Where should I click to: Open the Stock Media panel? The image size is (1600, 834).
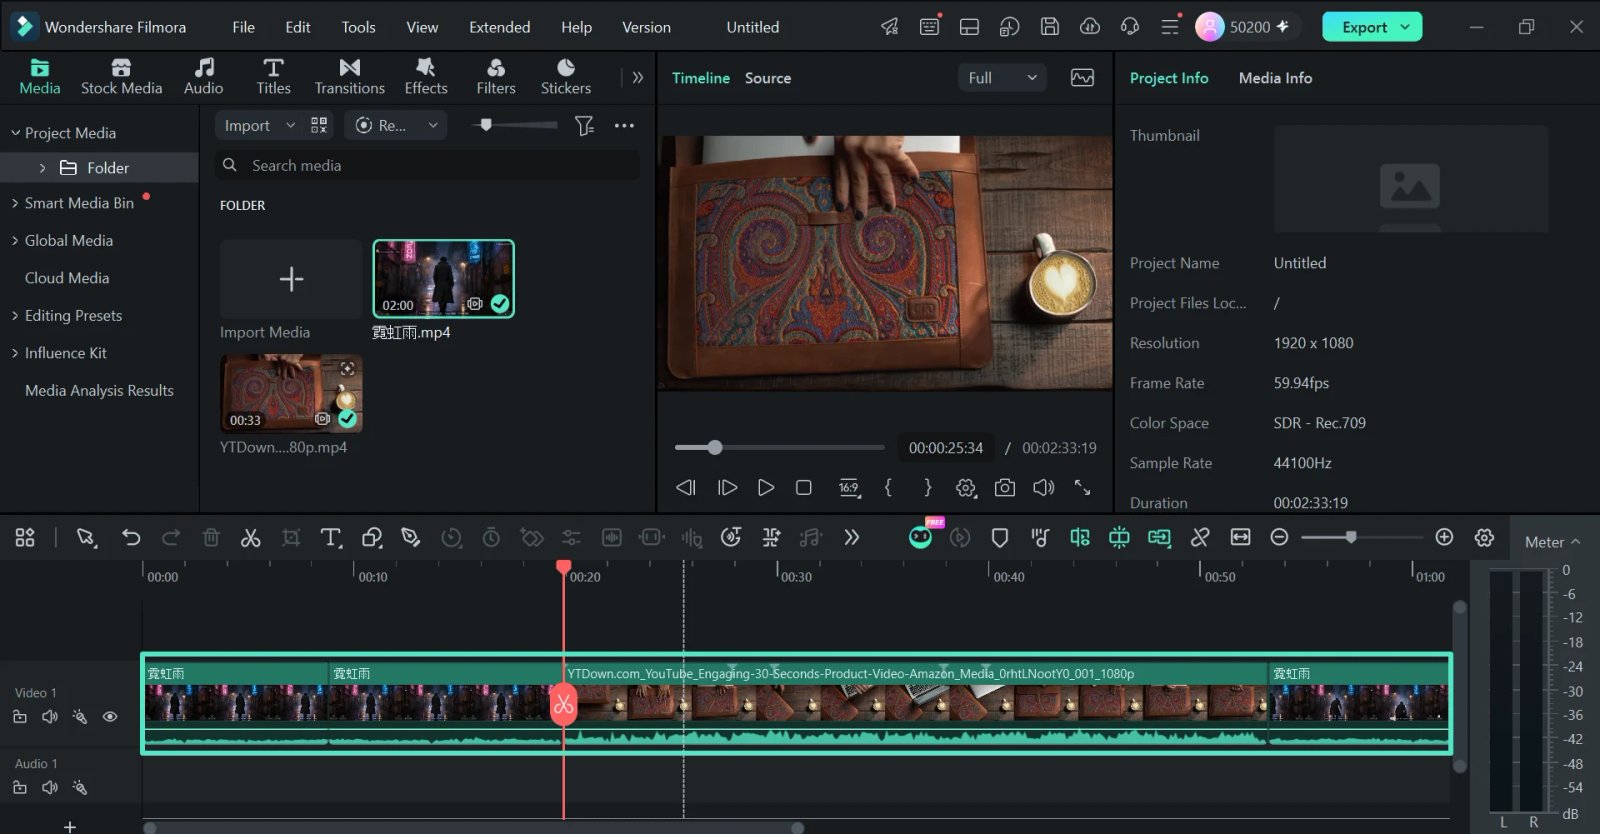[121, 77]
